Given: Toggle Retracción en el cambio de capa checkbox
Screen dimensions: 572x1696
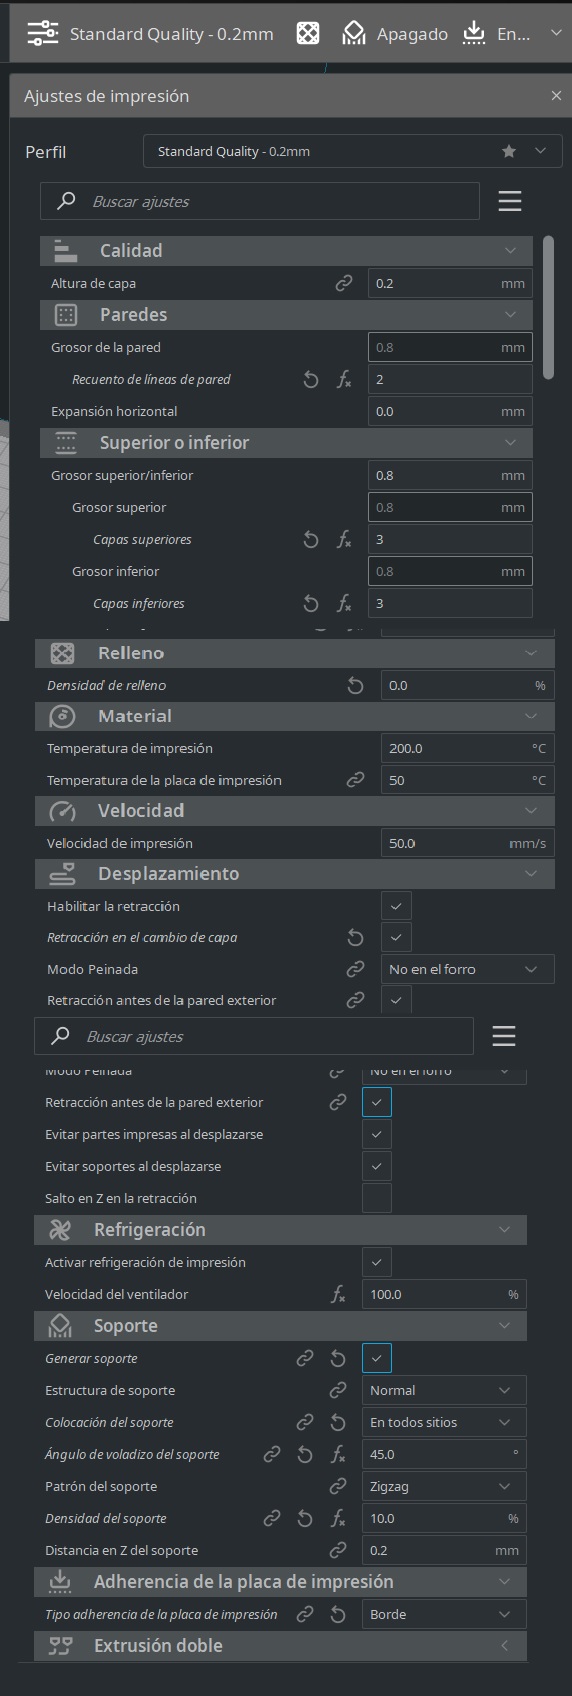Looking at the screenshot, I should pyautogui.click(x=396, y=937).
